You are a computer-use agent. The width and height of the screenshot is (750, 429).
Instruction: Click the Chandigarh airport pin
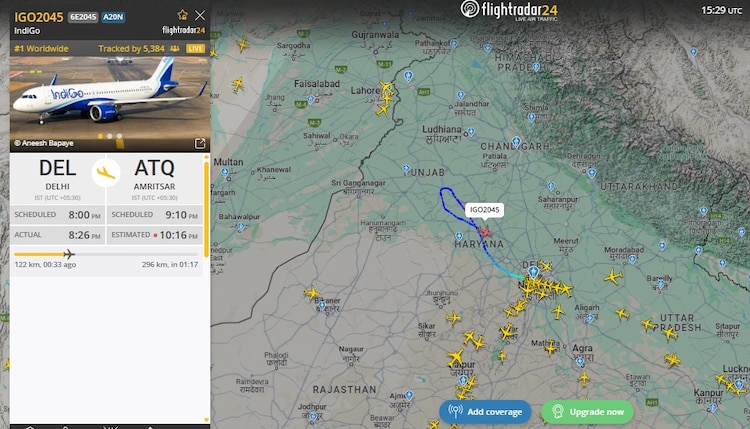[516, 142]
